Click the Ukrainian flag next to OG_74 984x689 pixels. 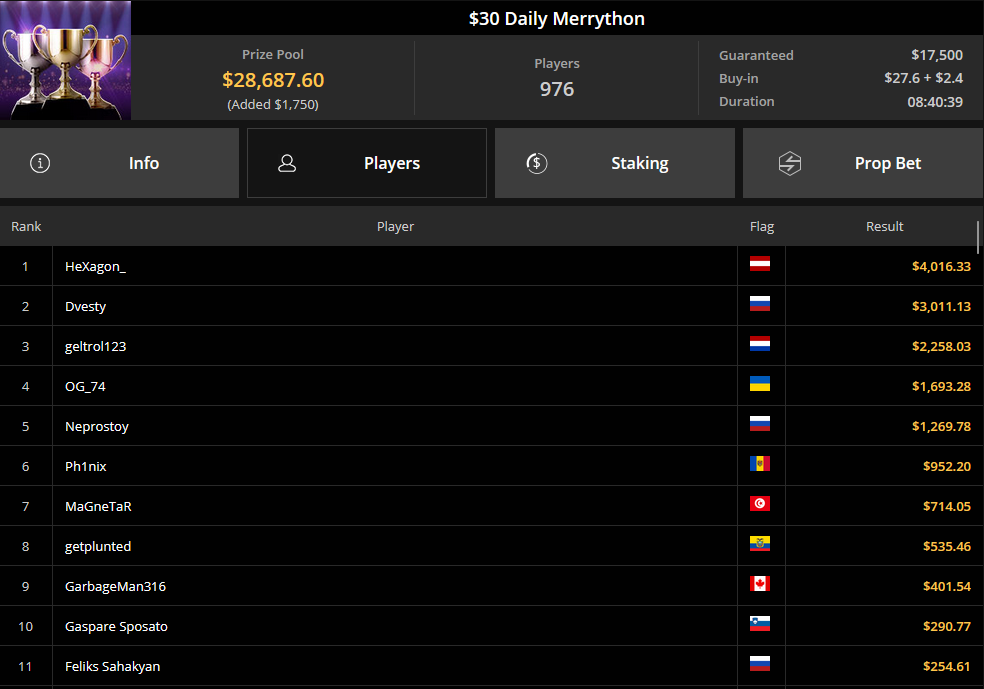pyautogui.click(x=760, y=384)
